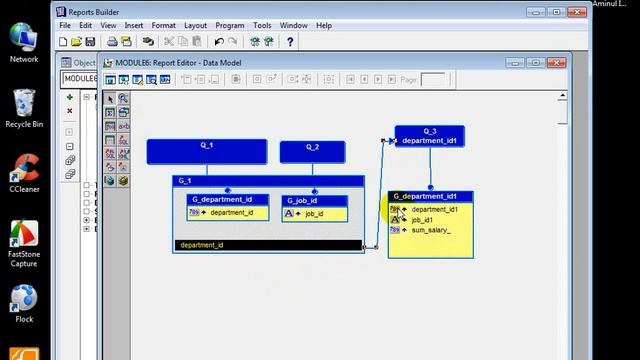Choose the XML Query tool
Image resolution: width=640 pixels, height=360 pixels.
coord(123,153)
